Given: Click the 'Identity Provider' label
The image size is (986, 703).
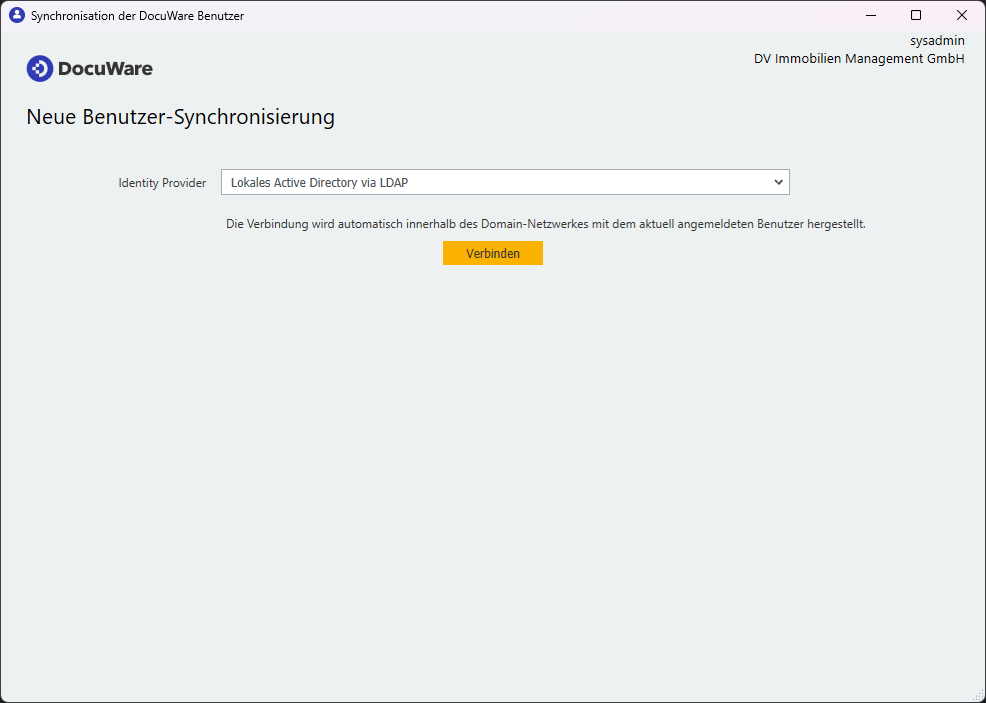Looking at the screenshot, I should [162, 183].
